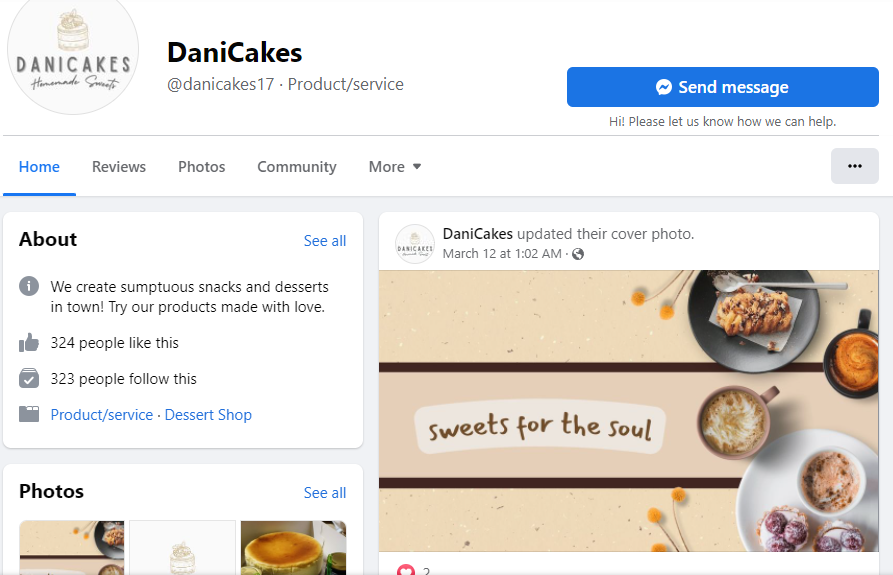Image resolution: width=893 pixels, height=575 pixels.
Task: Click the small DaniCakes avatar on post
Action: [x=415, y=244]
